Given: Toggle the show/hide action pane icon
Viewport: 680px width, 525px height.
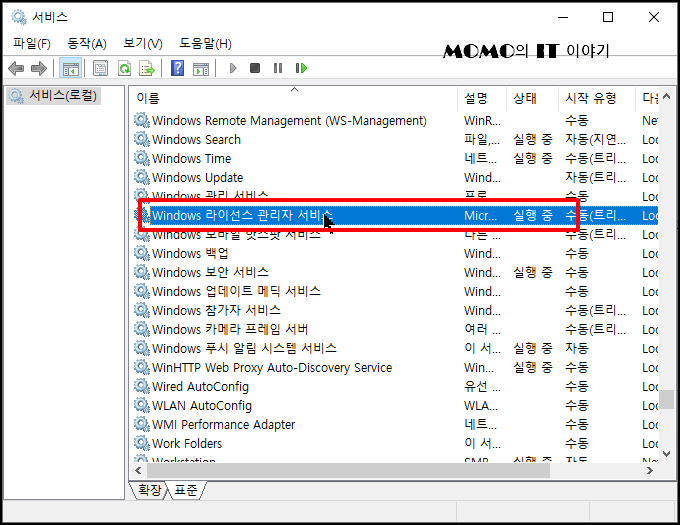Looking at the screenshot, I should [x=201, y=68].
